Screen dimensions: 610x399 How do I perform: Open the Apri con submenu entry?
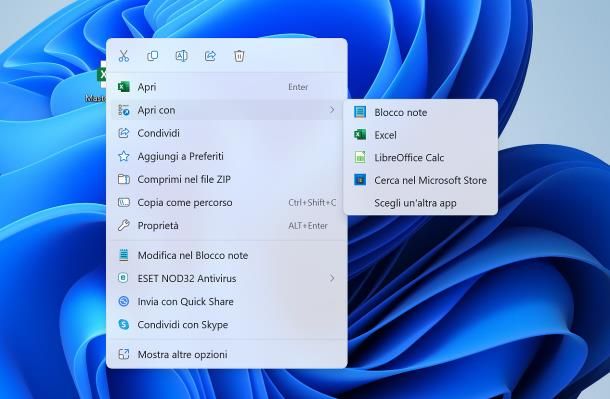[226, 110]
